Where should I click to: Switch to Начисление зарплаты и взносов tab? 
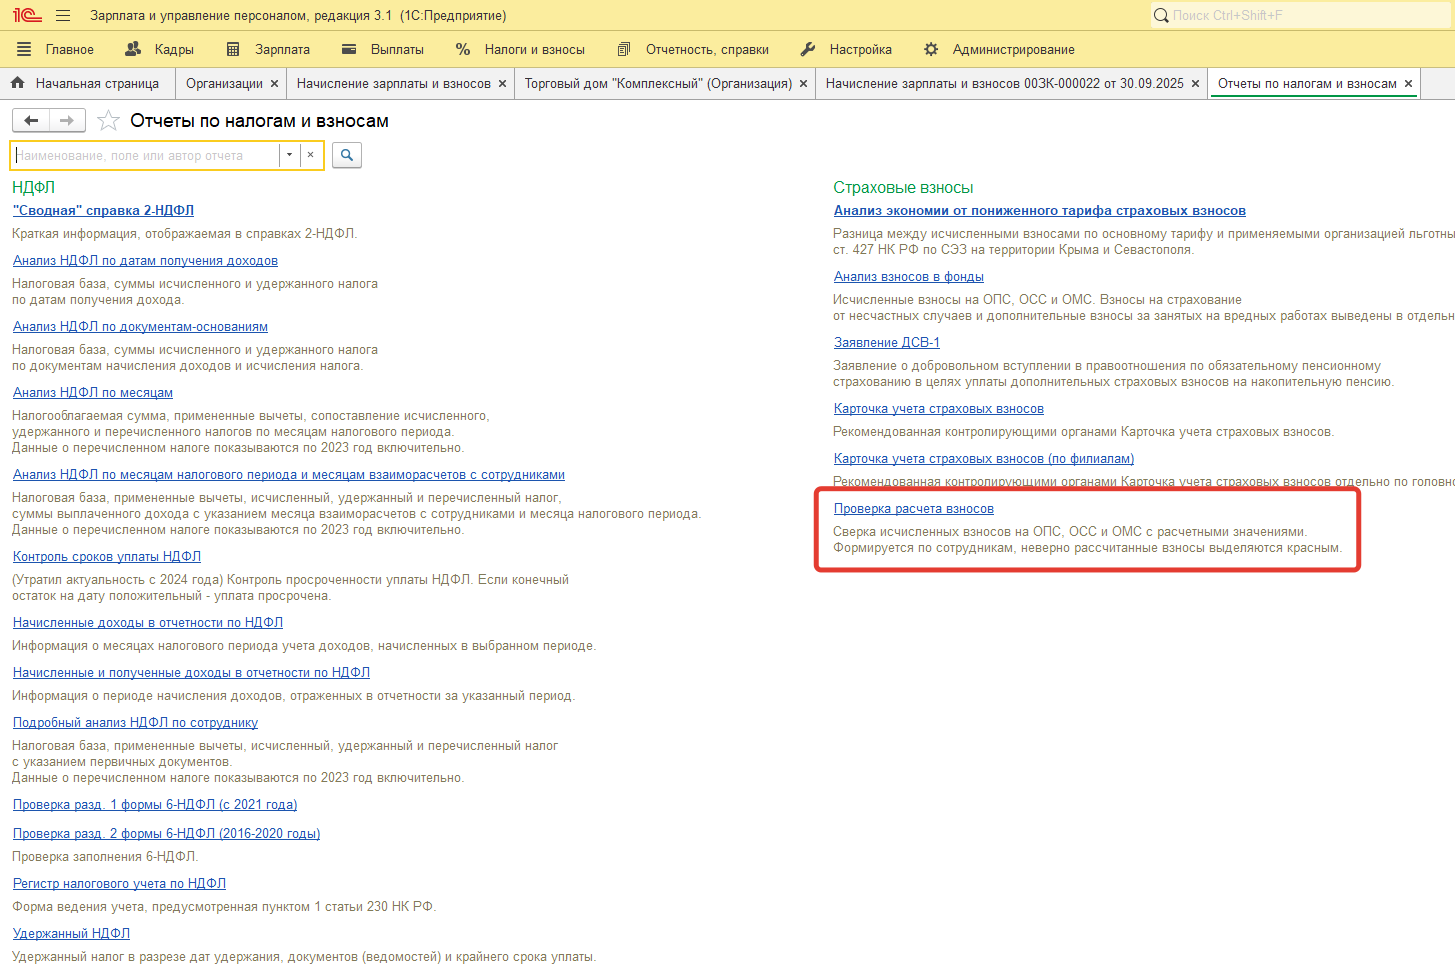(x=393, y=84)
